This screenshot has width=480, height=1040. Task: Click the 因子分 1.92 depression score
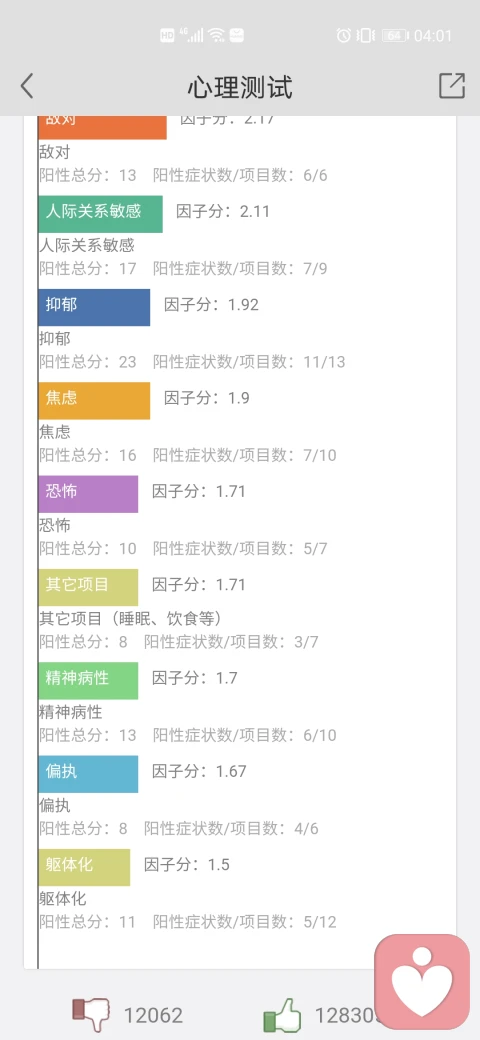click(x=211, y=305)
